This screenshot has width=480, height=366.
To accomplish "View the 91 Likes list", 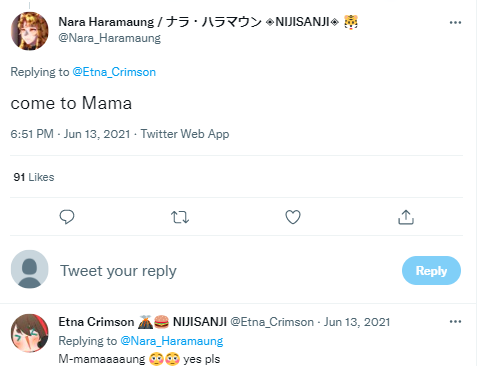I will coord(34,177).
